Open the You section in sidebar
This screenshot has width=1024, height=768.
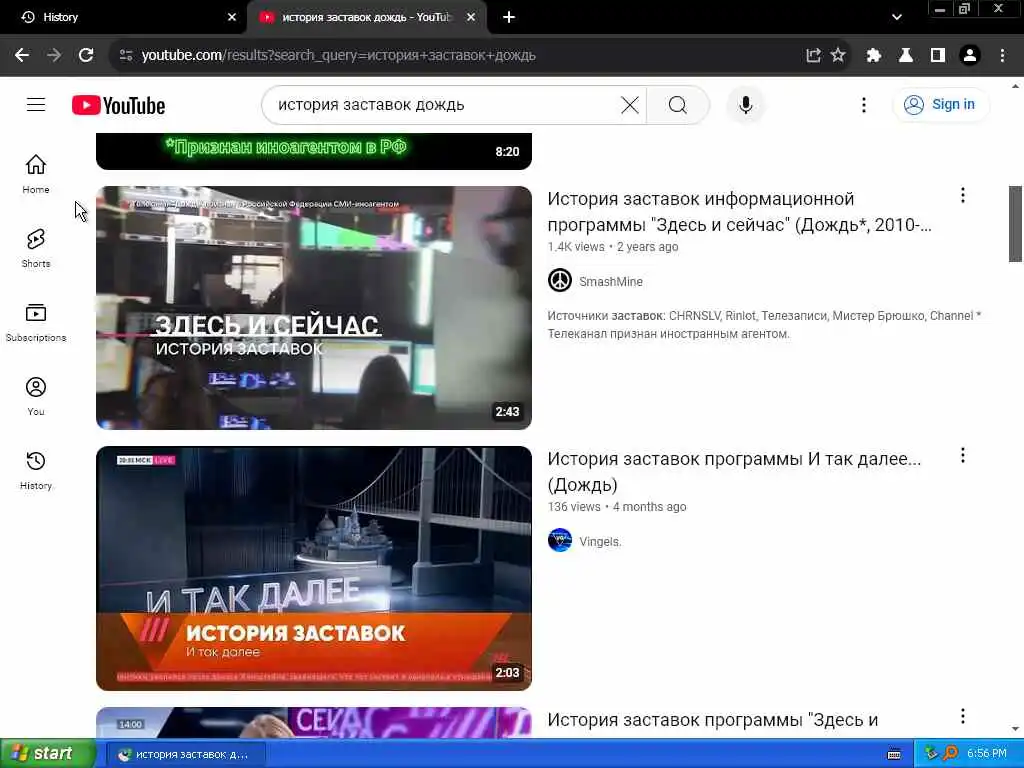36,396
